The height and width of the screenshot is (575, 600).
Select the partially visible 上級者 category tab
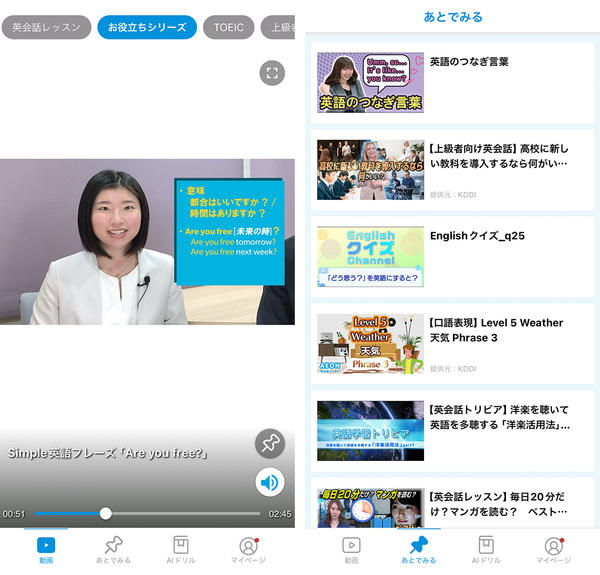[278, 27]
